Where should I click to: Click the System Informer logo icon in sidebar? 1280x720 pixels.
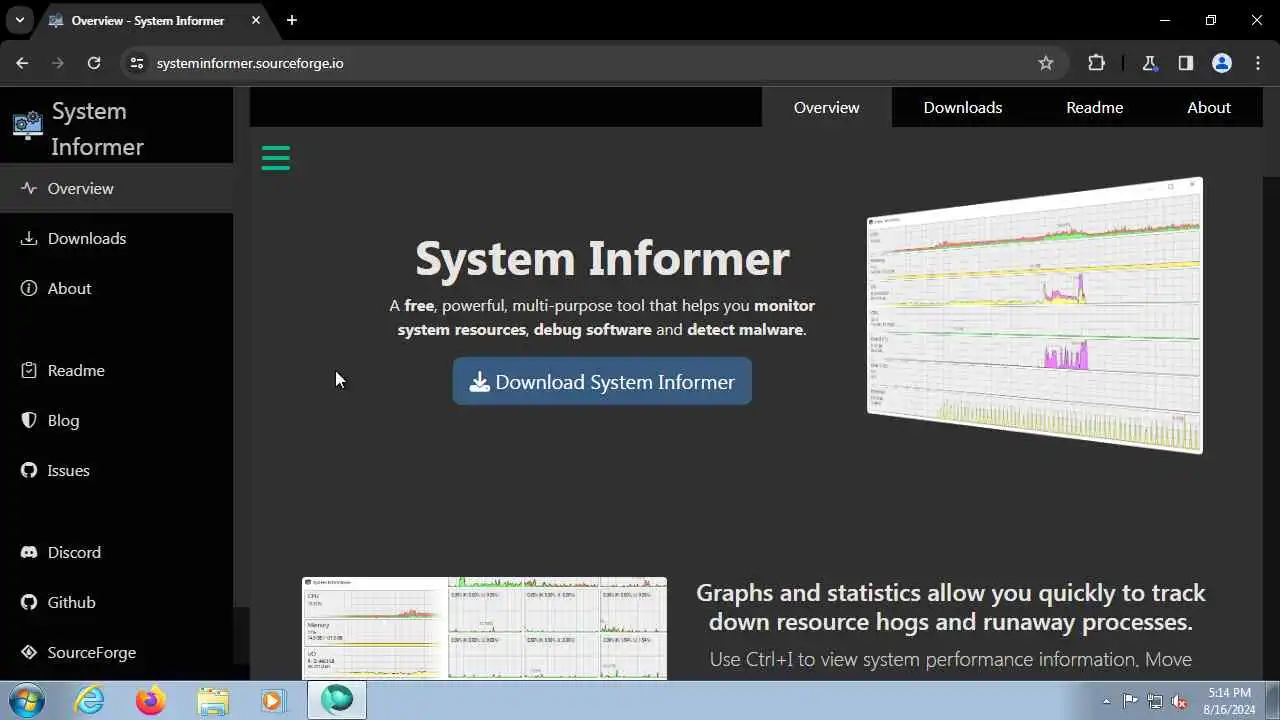click(x=28, y=124)
